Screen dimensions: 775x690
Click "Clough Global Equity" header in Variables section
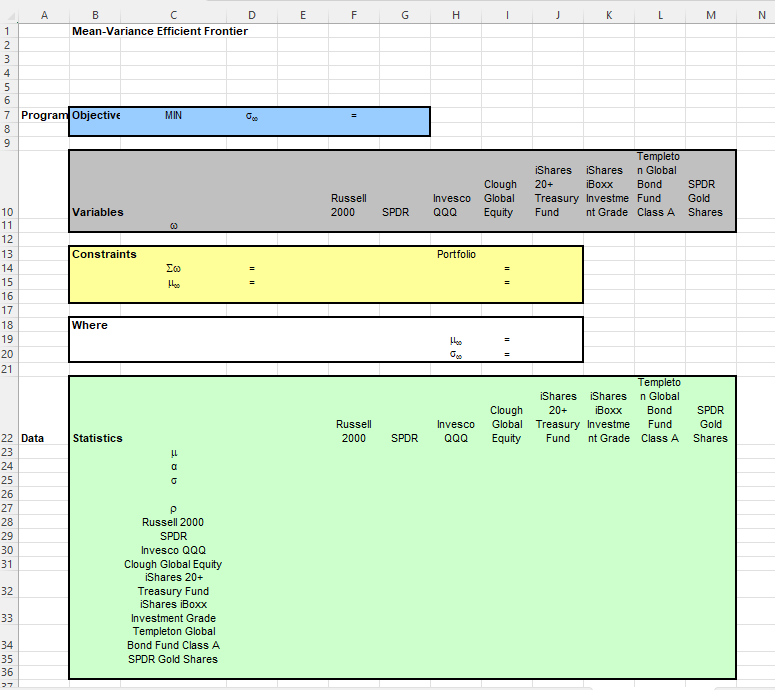point(500,198)
